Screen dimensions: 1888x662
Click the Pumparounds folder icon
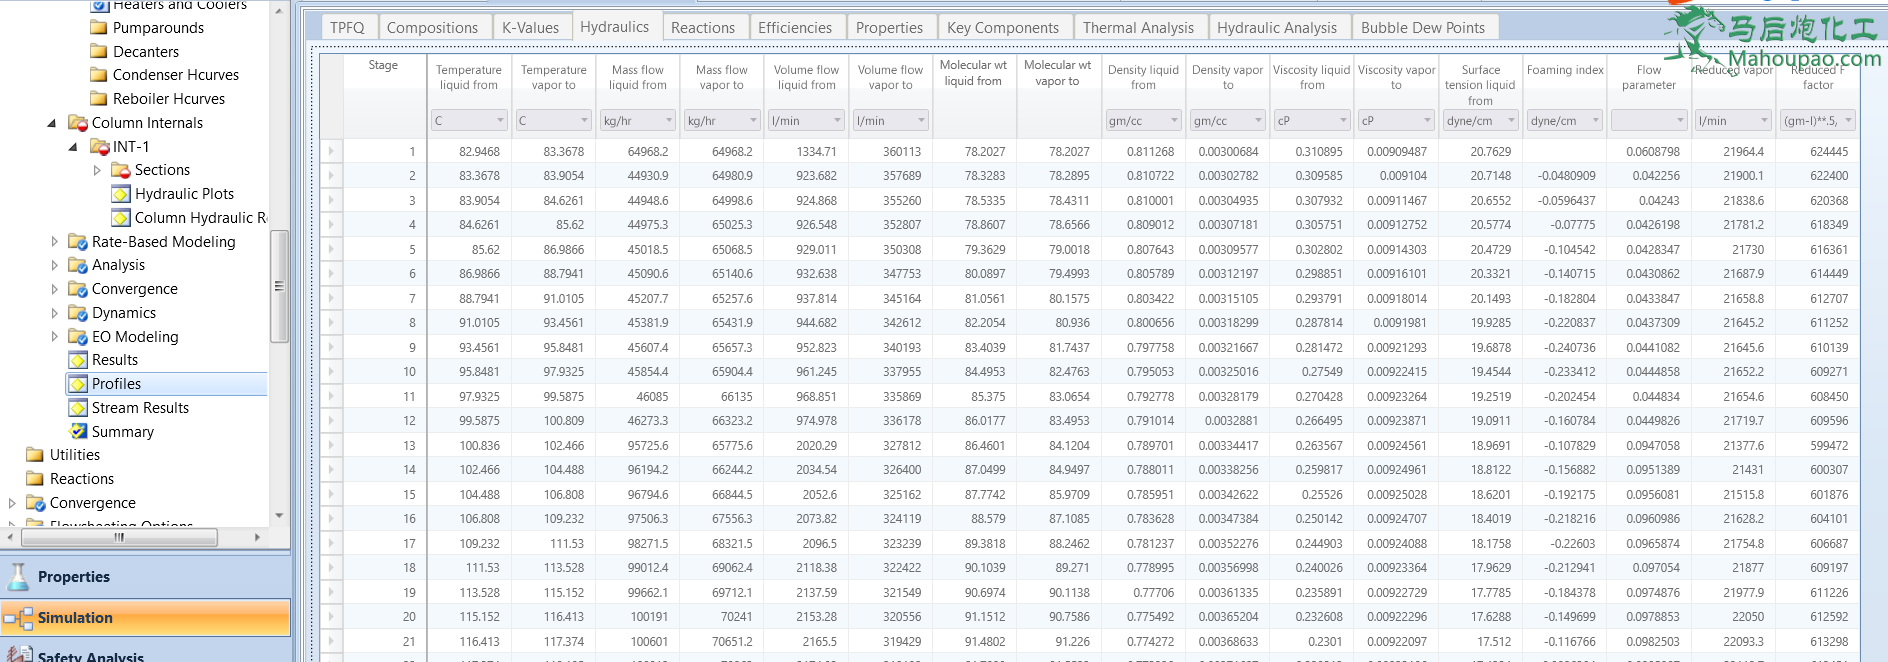point(99,28)
